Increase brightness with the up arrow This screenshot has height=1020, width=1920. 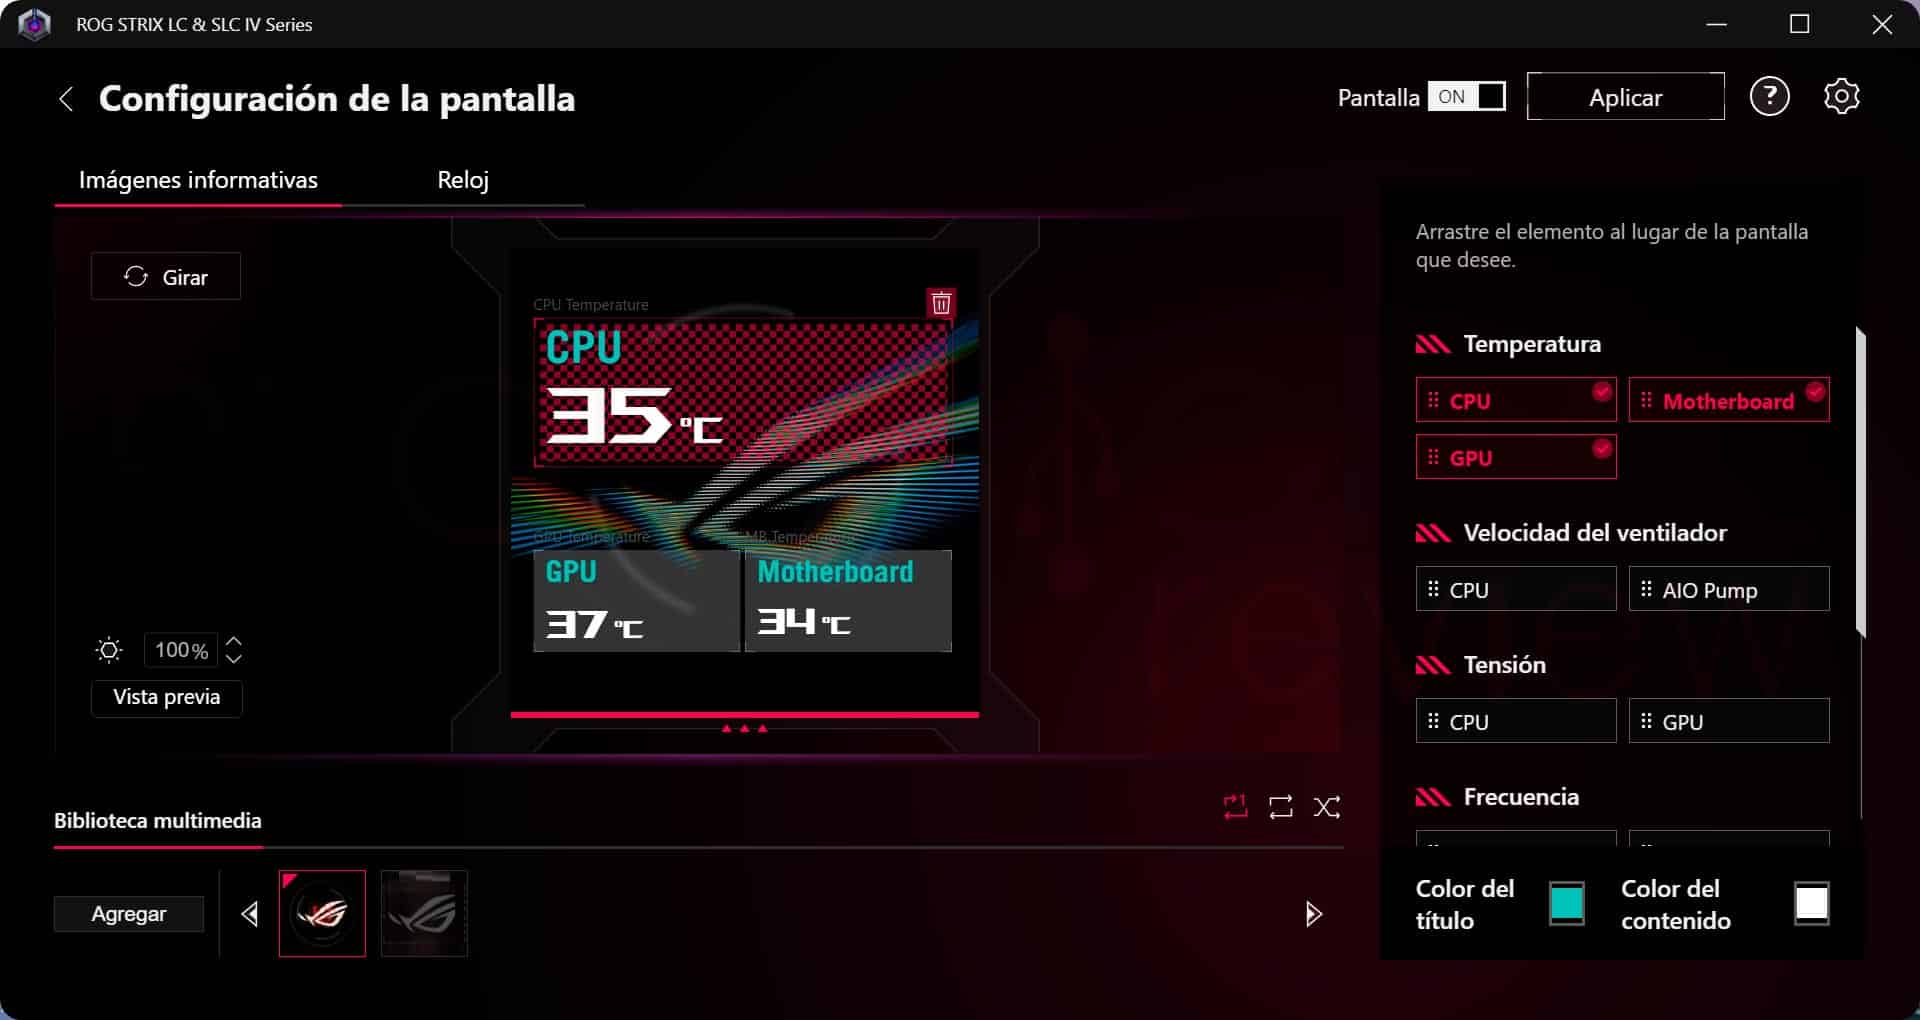click(234, 642)
